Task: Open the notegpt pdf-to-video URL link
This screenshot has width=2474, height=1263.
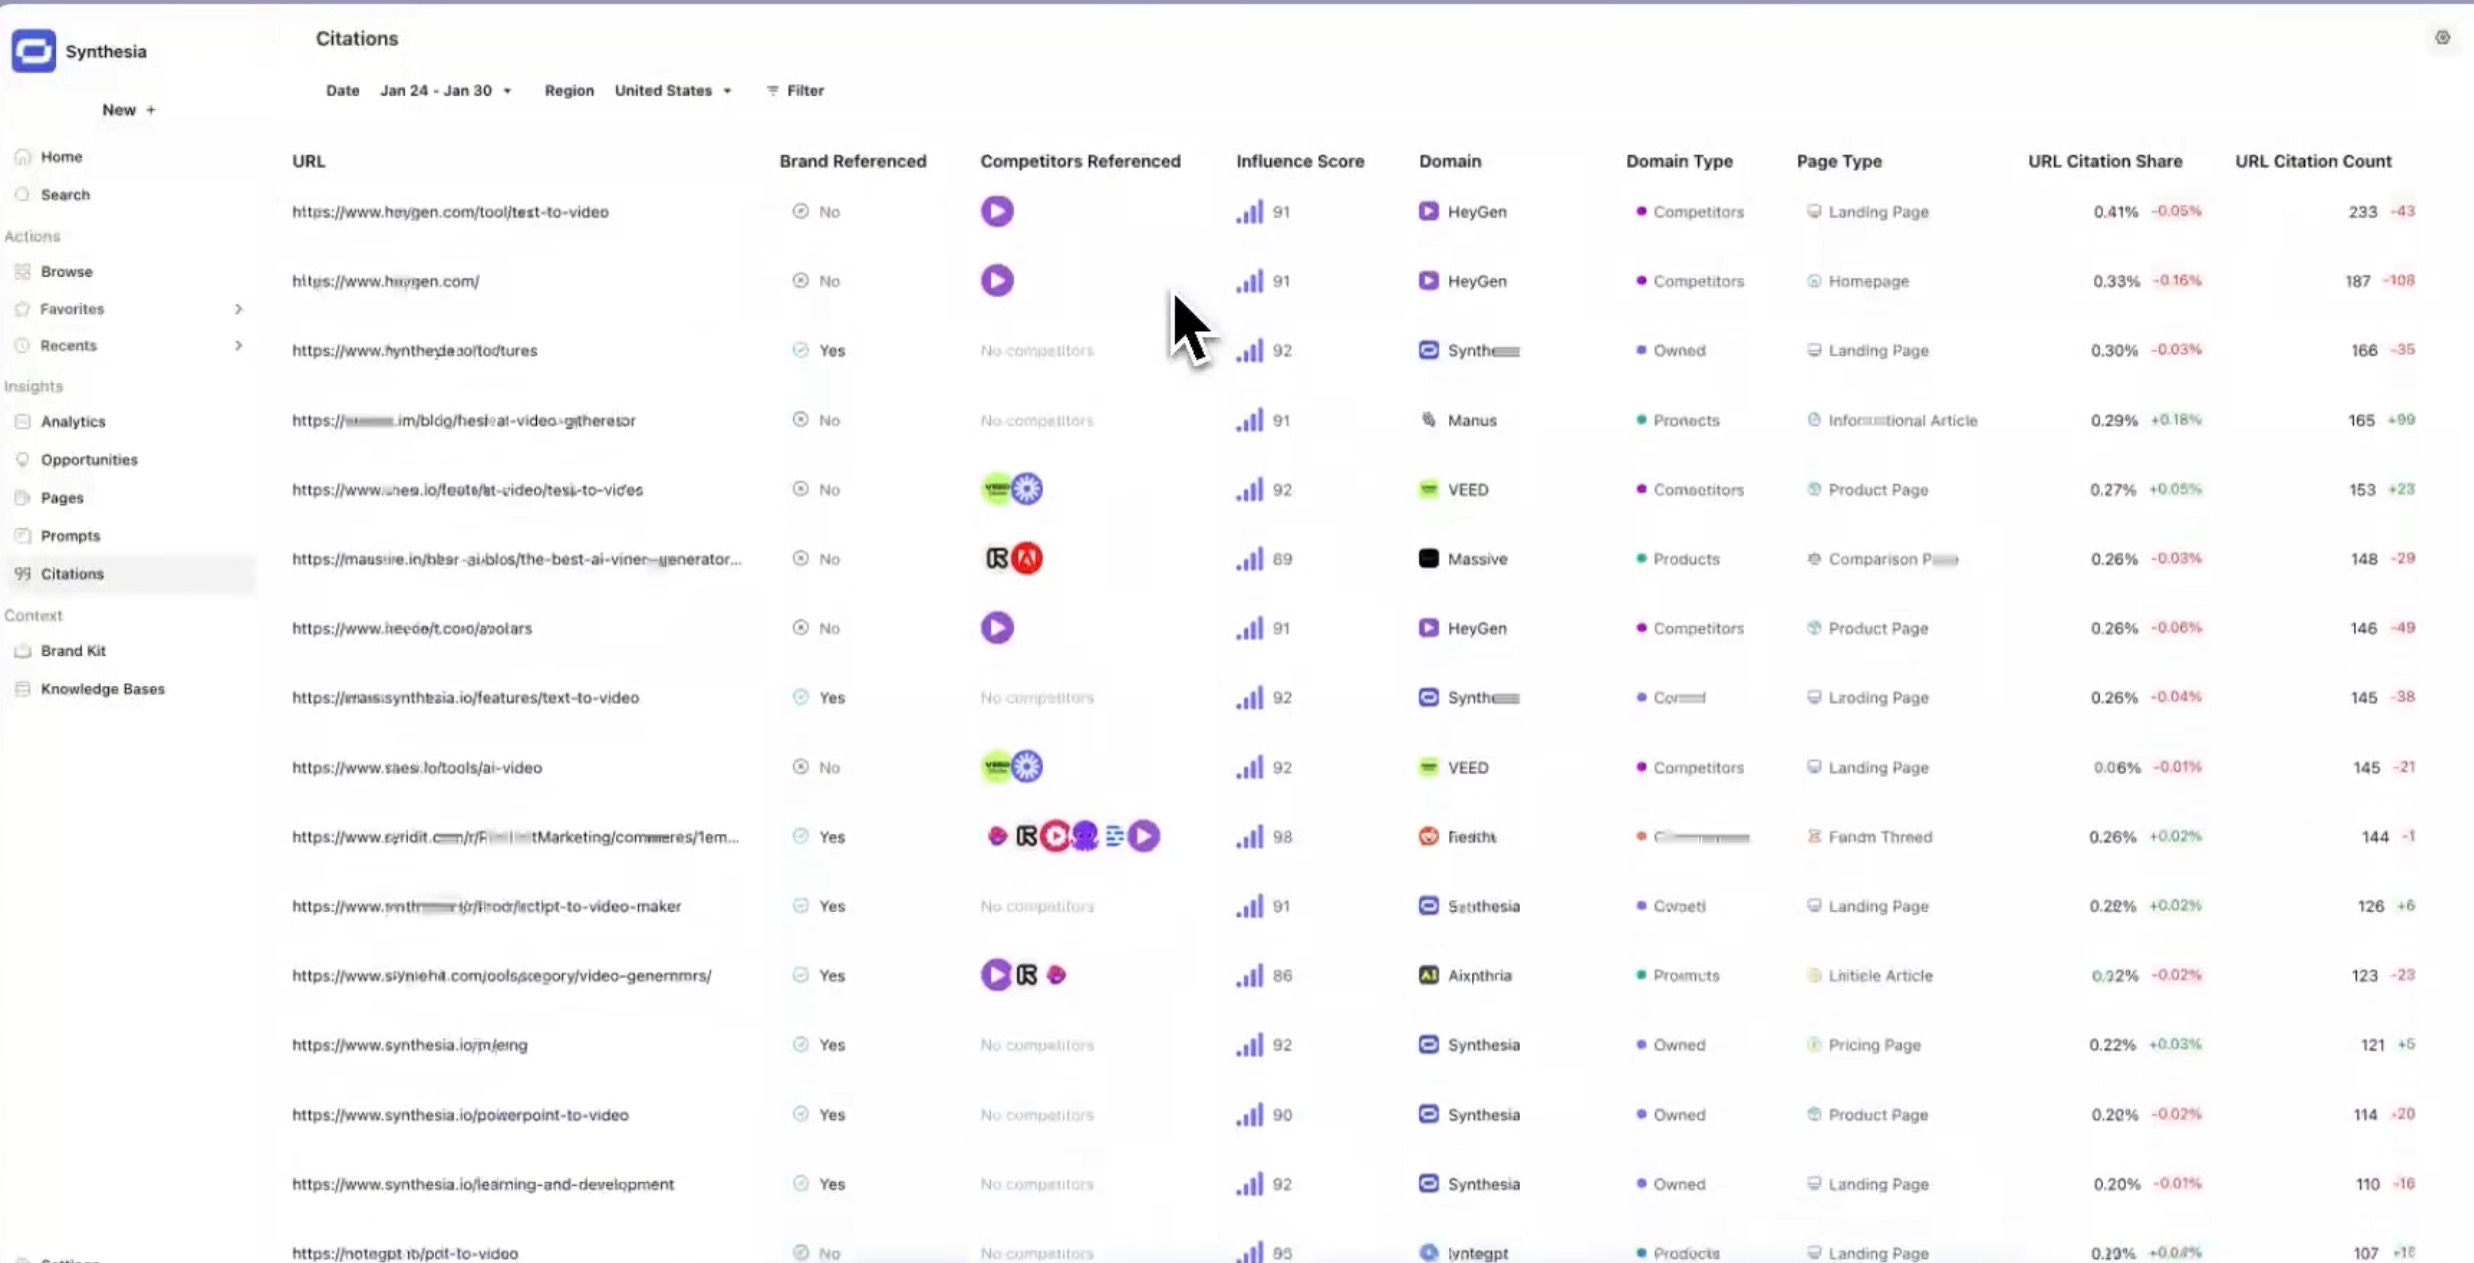Action: click(x=405, y=1253)
